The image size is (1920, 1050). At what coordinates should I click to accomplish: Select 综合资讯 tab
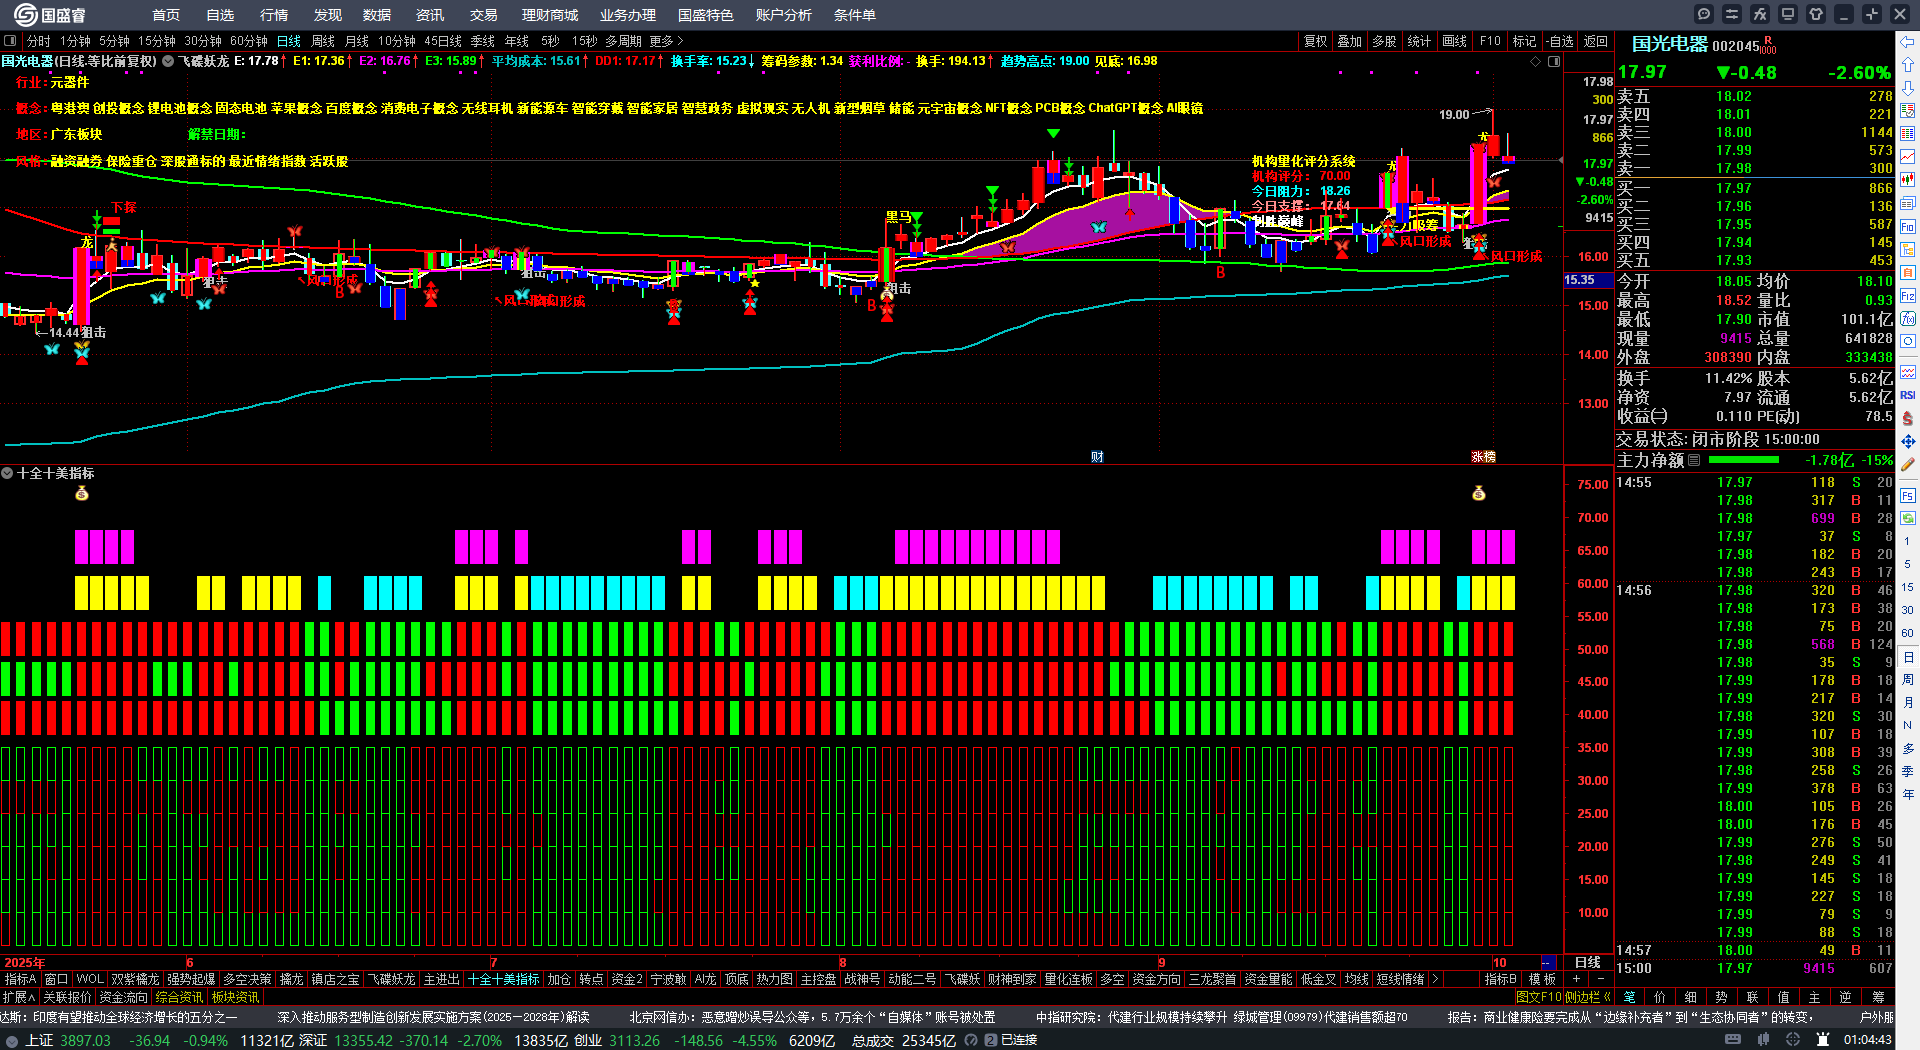[179, 996]
